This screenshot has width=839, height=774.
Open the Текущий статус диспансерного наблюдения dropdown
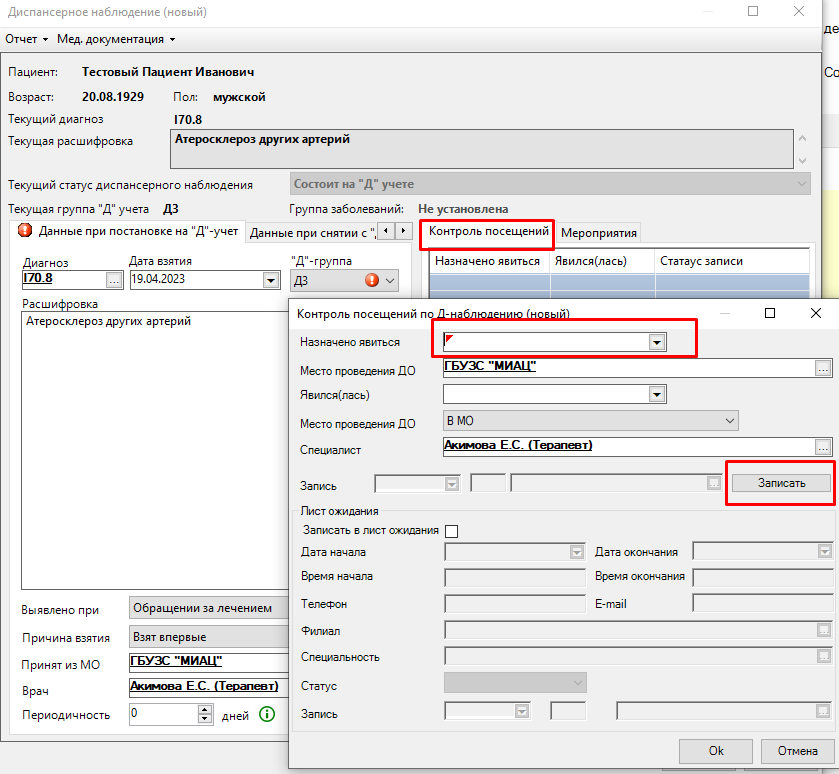point(550,184)
